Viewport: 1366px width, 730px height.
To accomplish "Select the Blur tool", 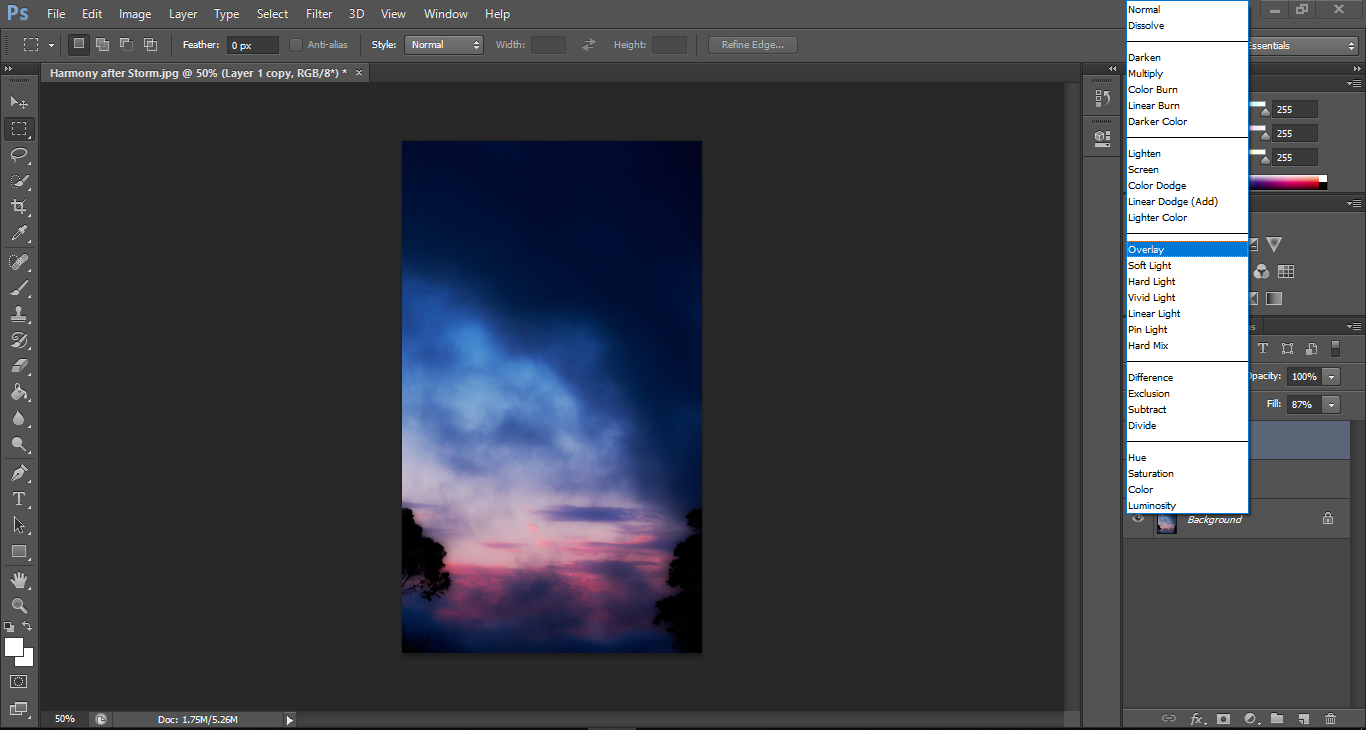I will pyautogui.click(x=19, y=418).
